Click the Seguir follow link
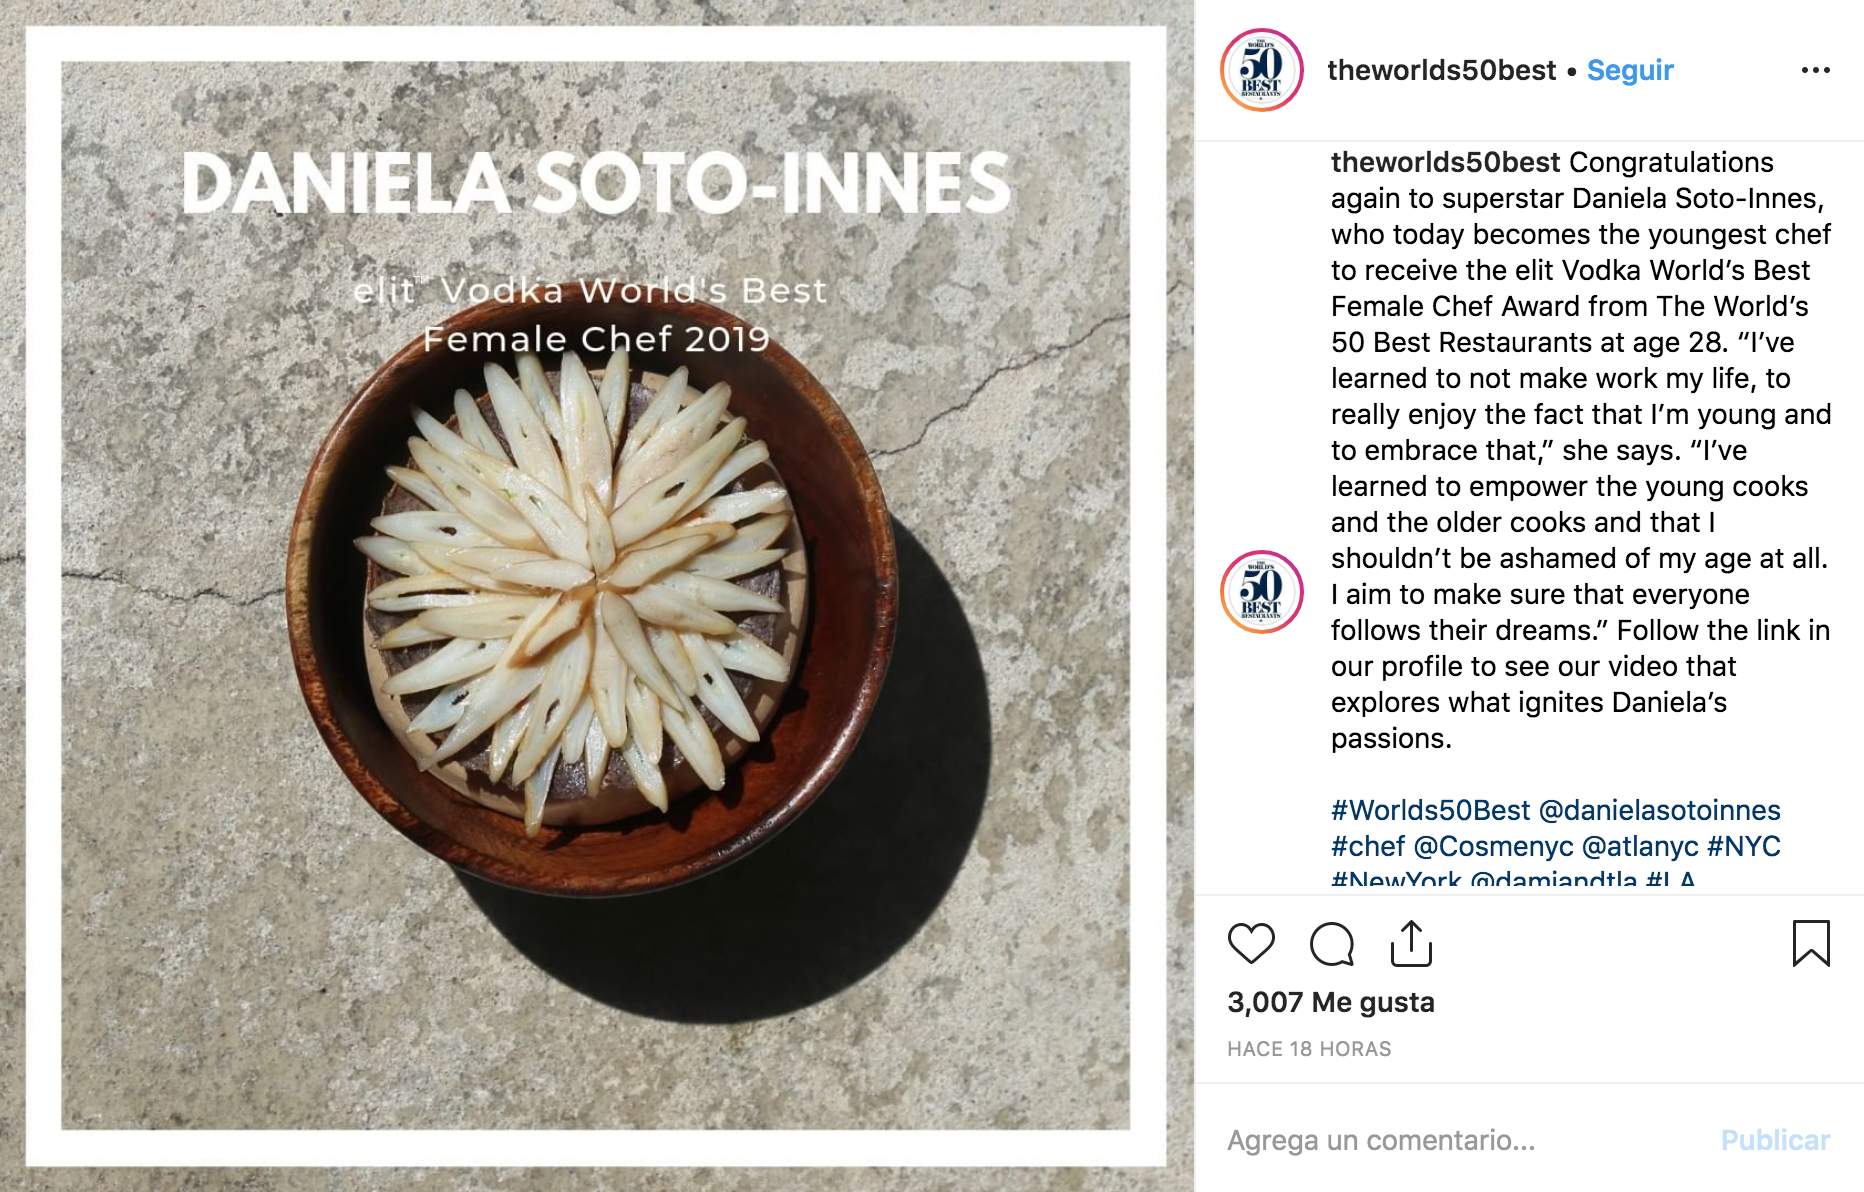The height and width of the screenshot is (1192, 1864). (x=1630, y=70)
